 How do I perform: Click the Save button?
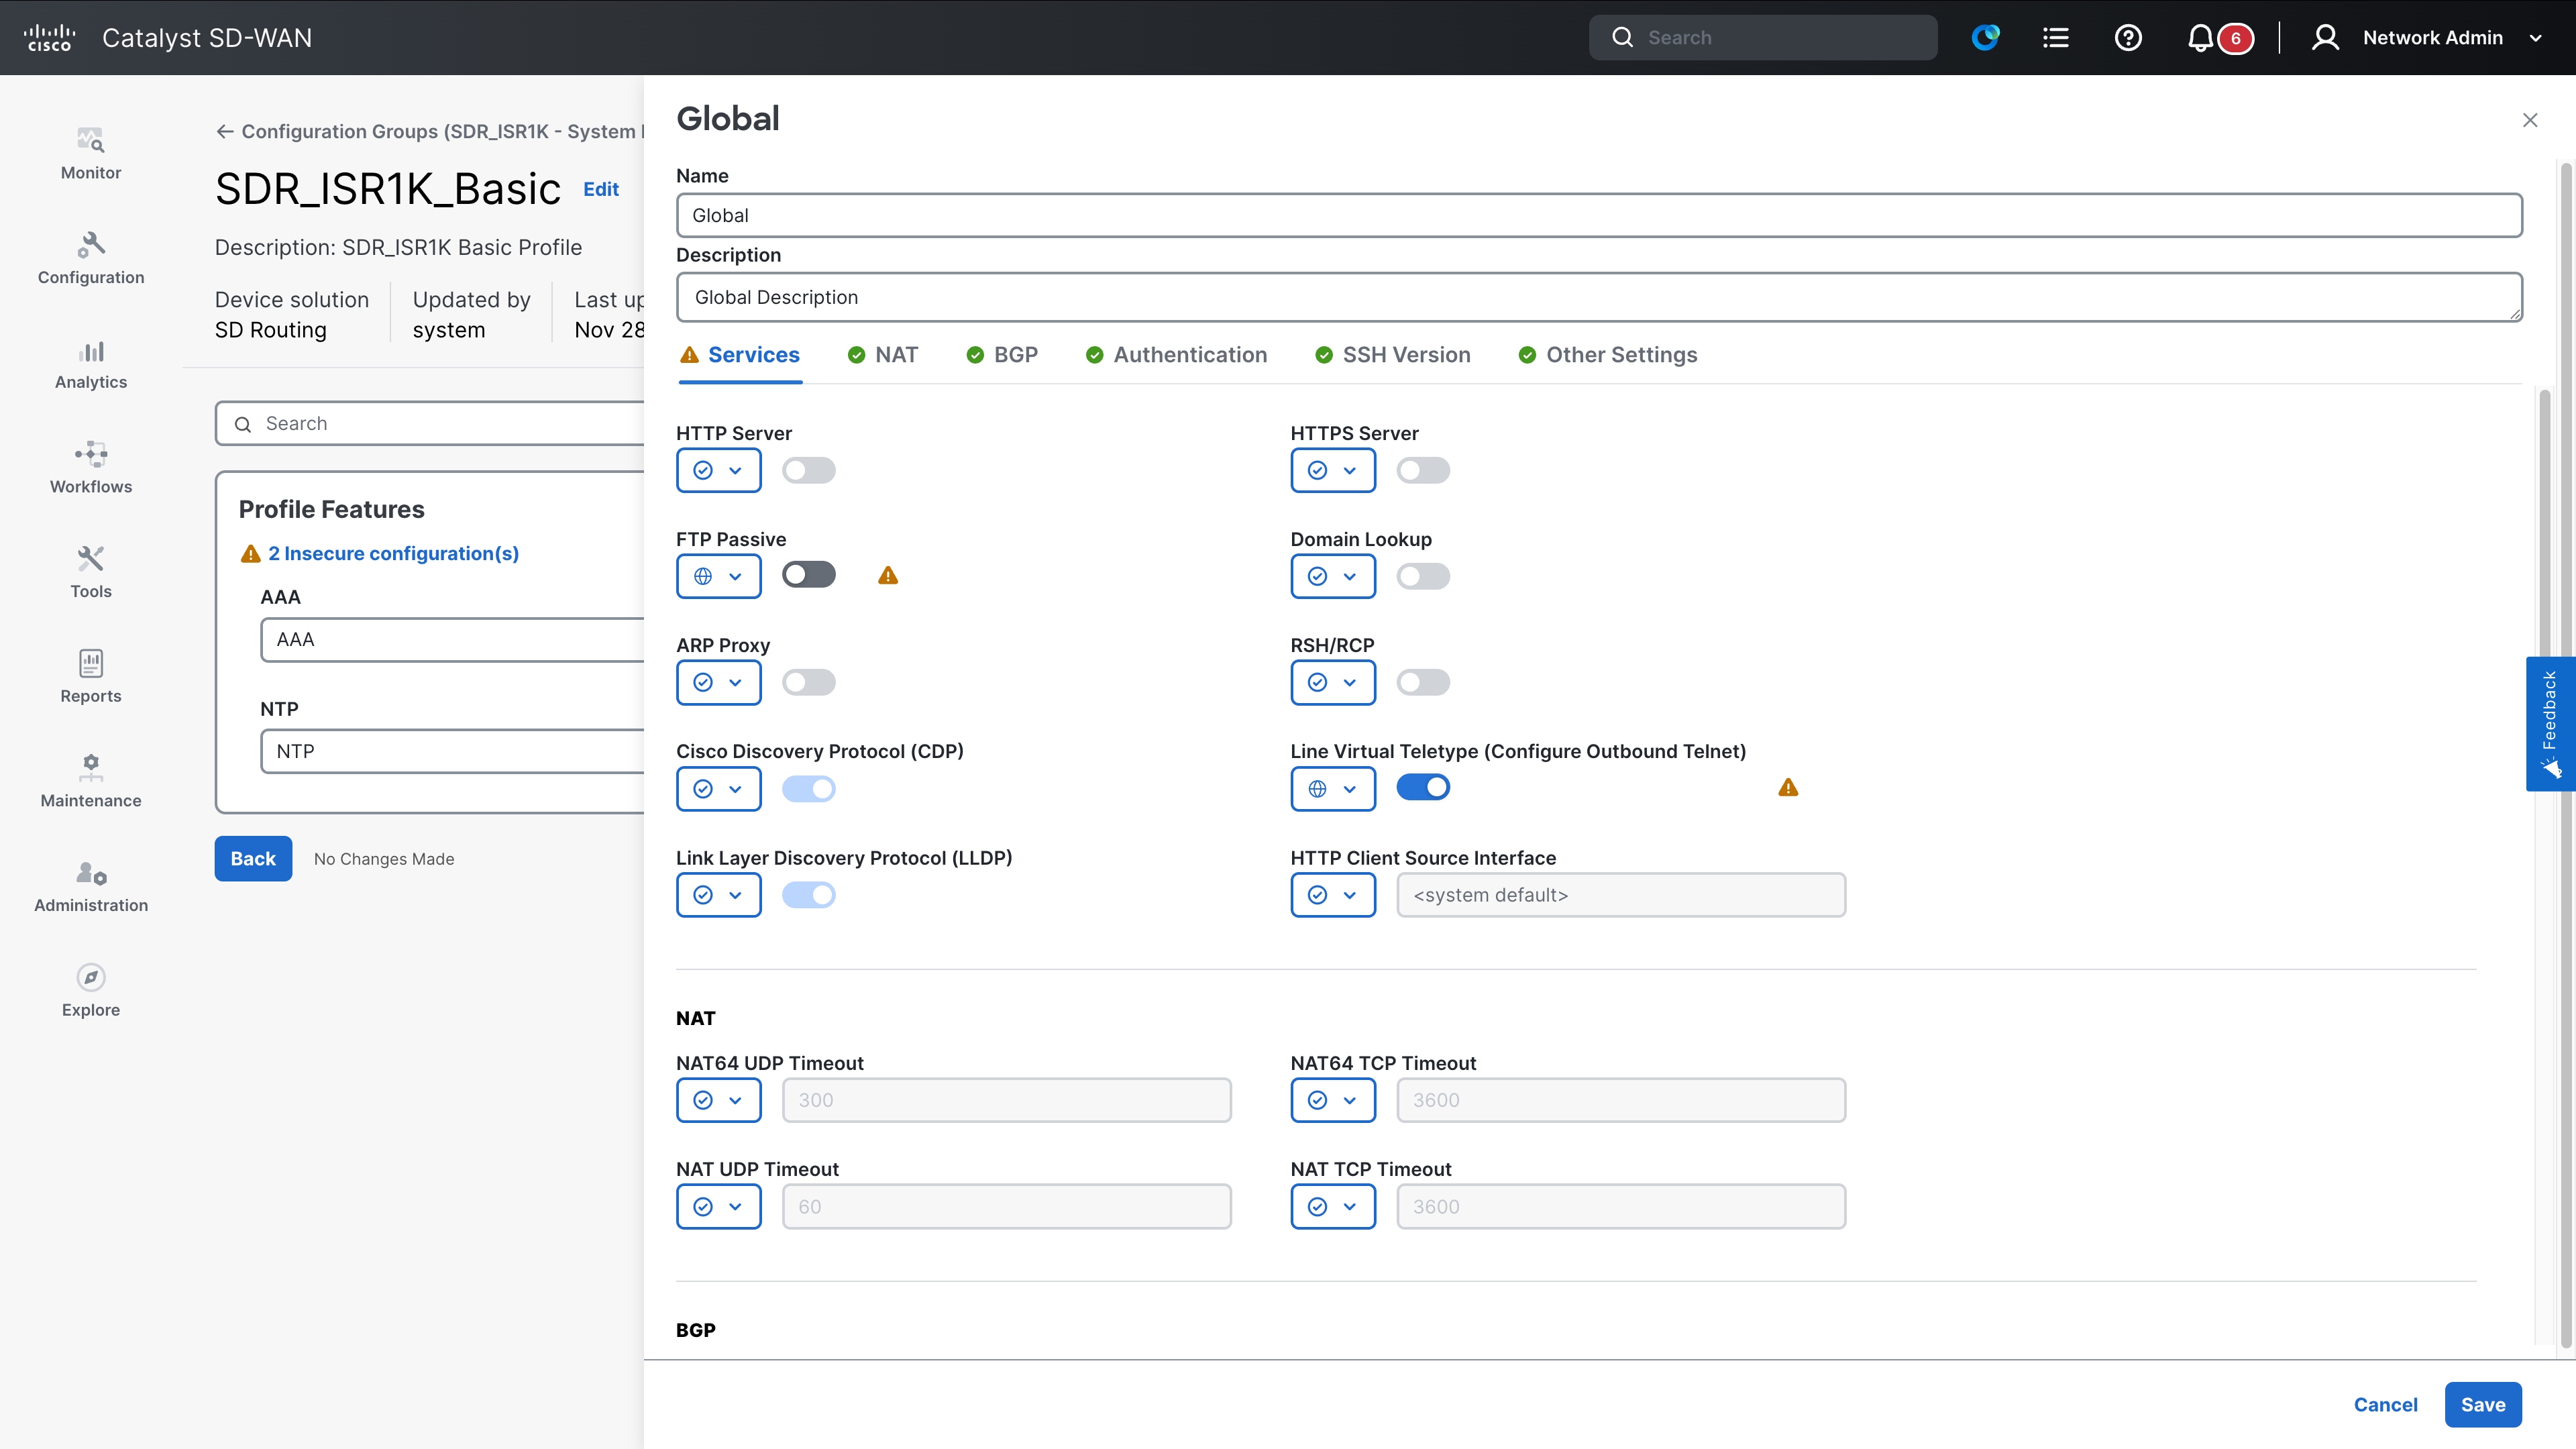(x=2483, y=1404)
